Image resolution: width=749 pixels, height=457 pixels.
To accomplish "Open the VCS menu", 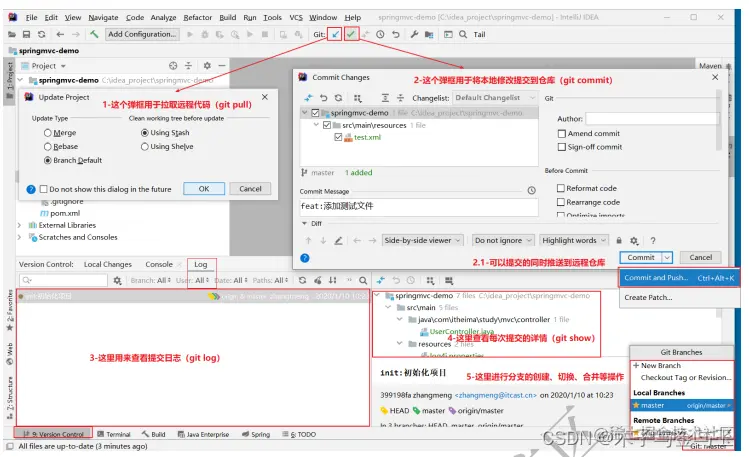I will (296, 17).
